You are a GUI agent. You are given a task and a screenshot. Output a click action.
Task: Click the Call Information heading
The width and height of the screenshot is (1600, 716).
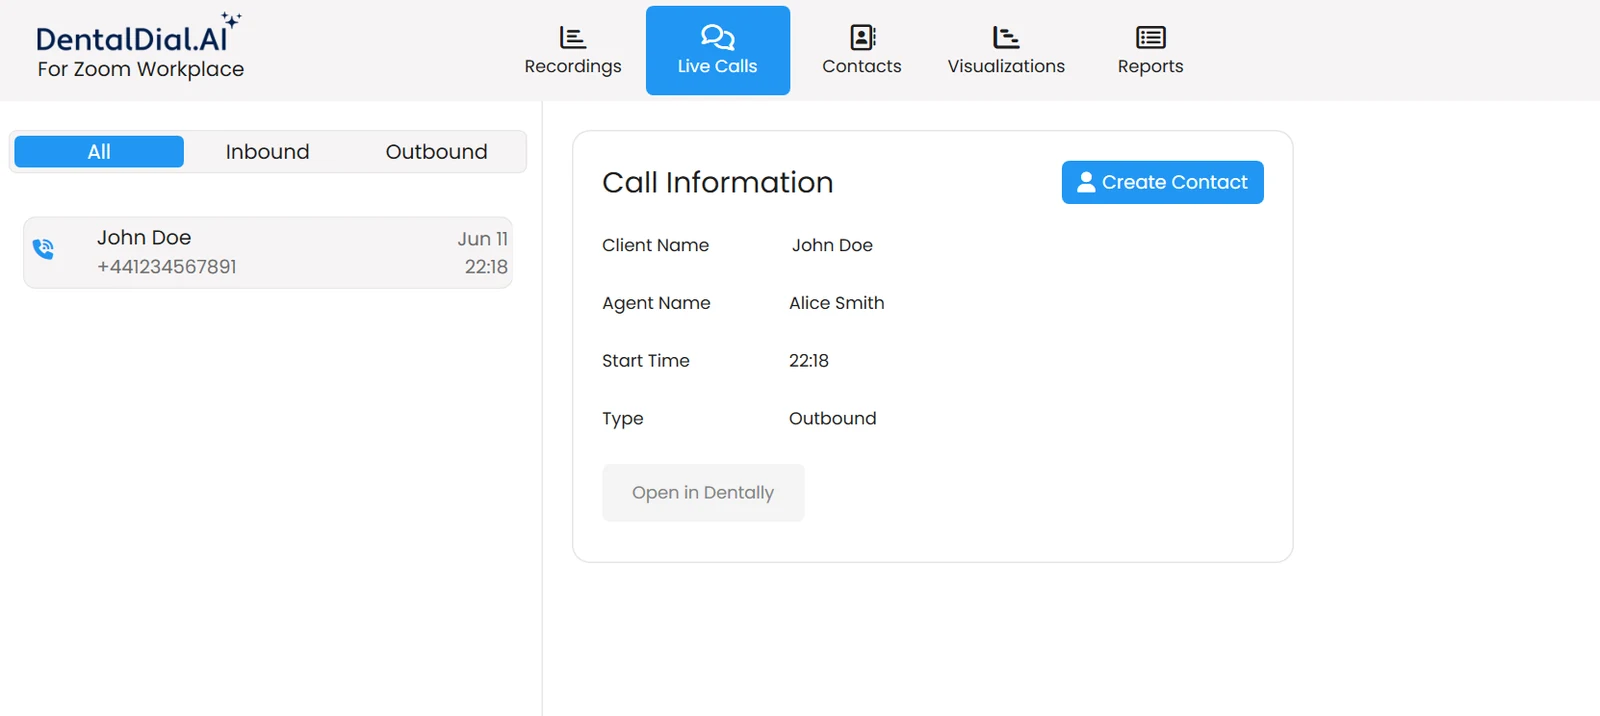[x=717, y=182]
